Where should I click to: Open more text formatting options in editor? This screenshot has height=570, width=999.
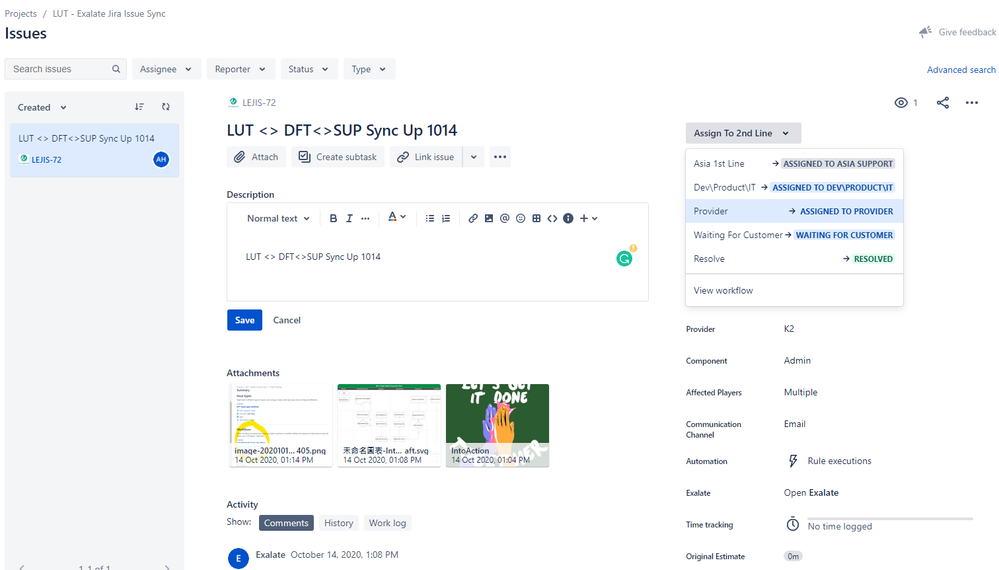[x=365, y=218]
